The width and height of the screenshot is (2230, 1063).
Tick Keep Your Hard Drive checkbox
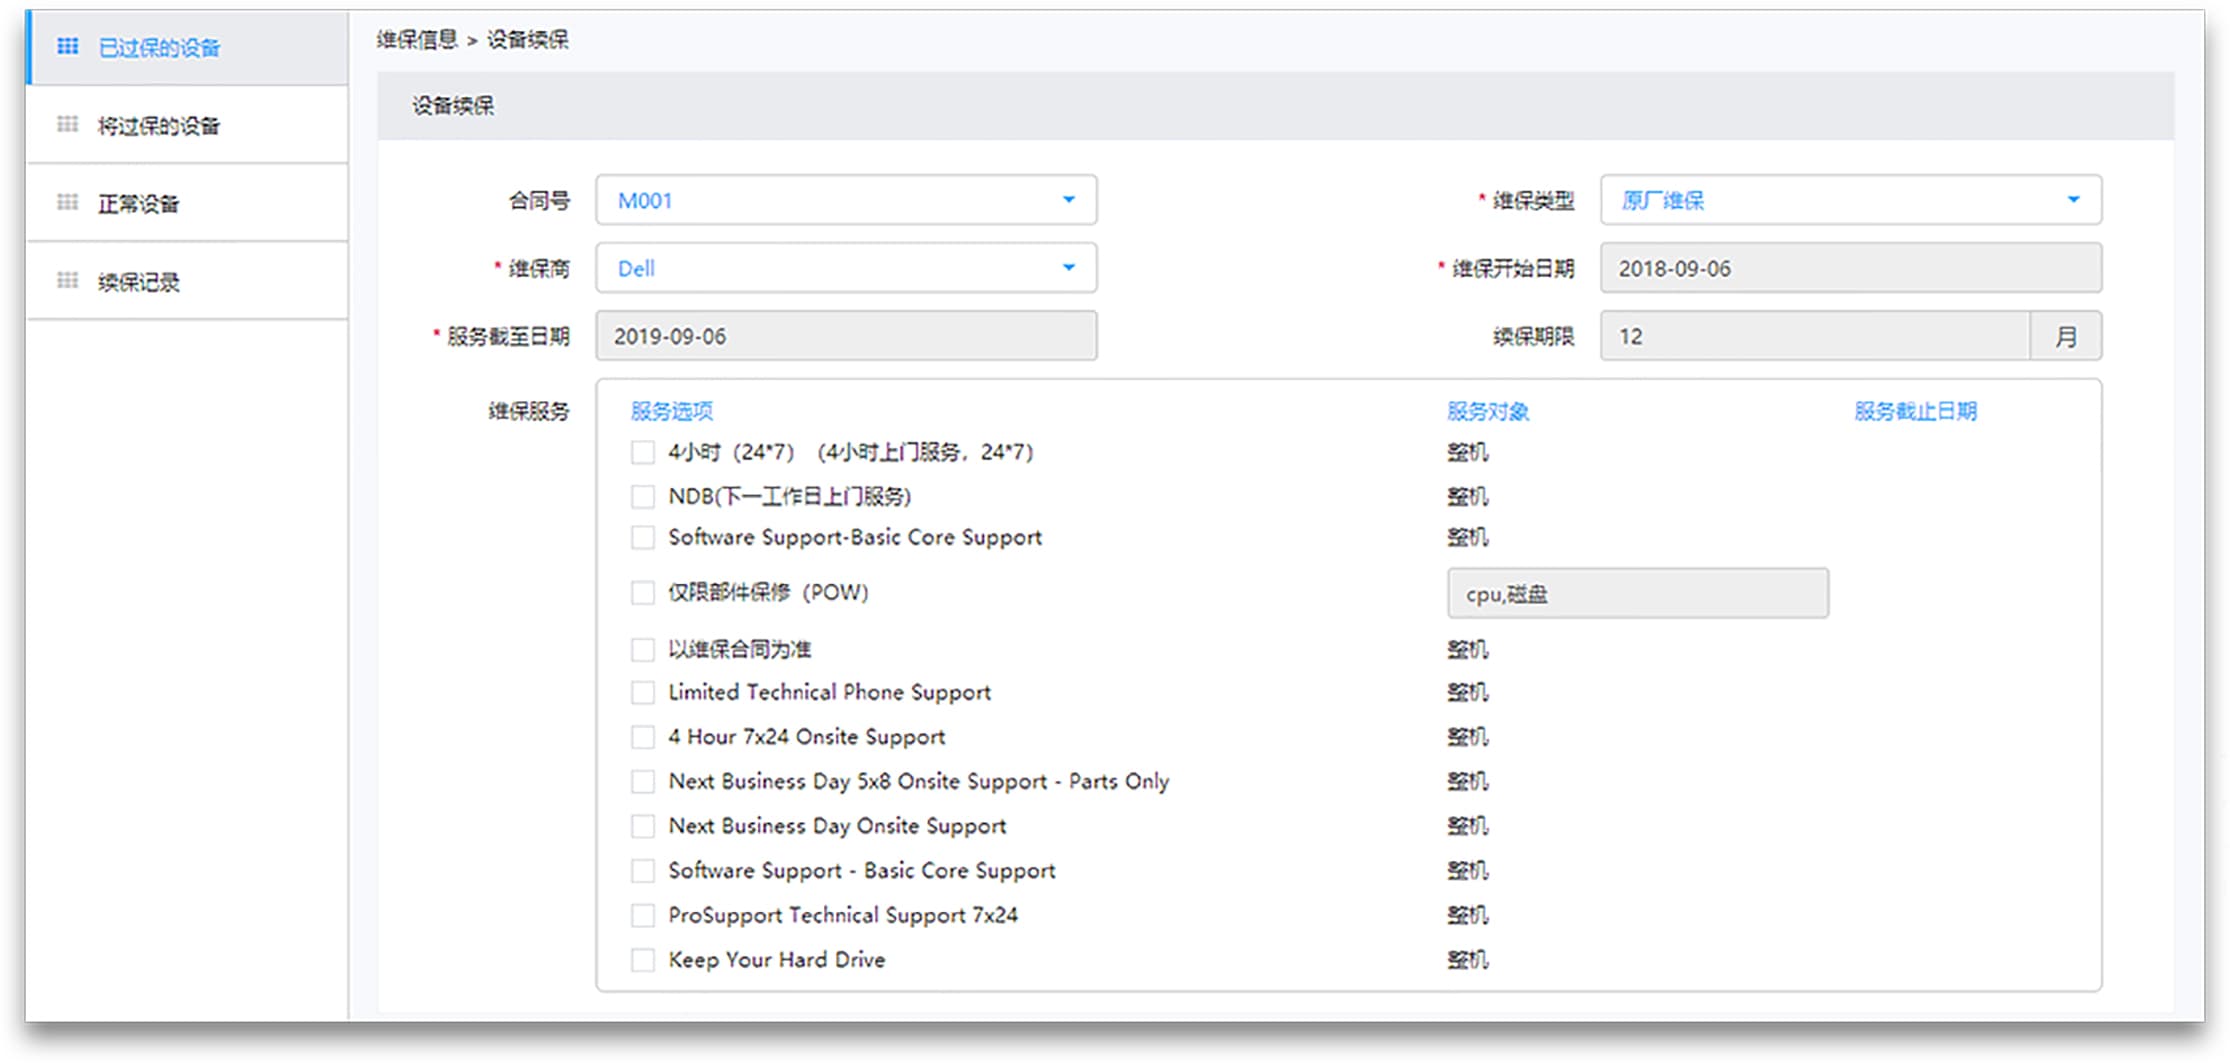[x=643, y=960]
